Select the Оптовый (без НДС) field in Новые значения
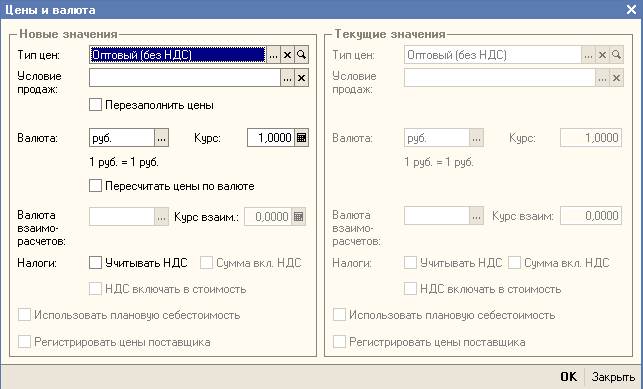The width and height of the screenshot is (643, 389). point(178,55)
